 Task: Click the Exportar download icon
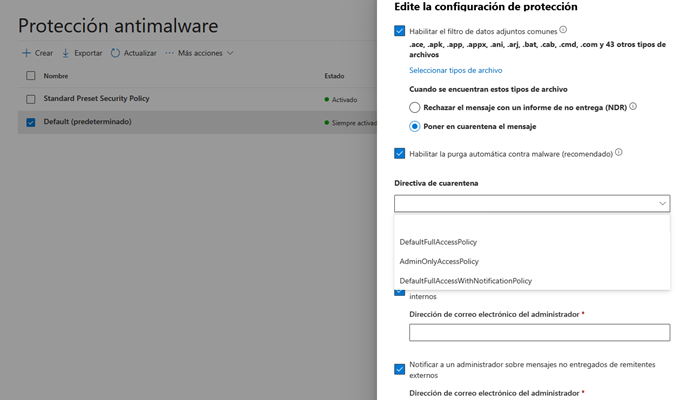66,52
